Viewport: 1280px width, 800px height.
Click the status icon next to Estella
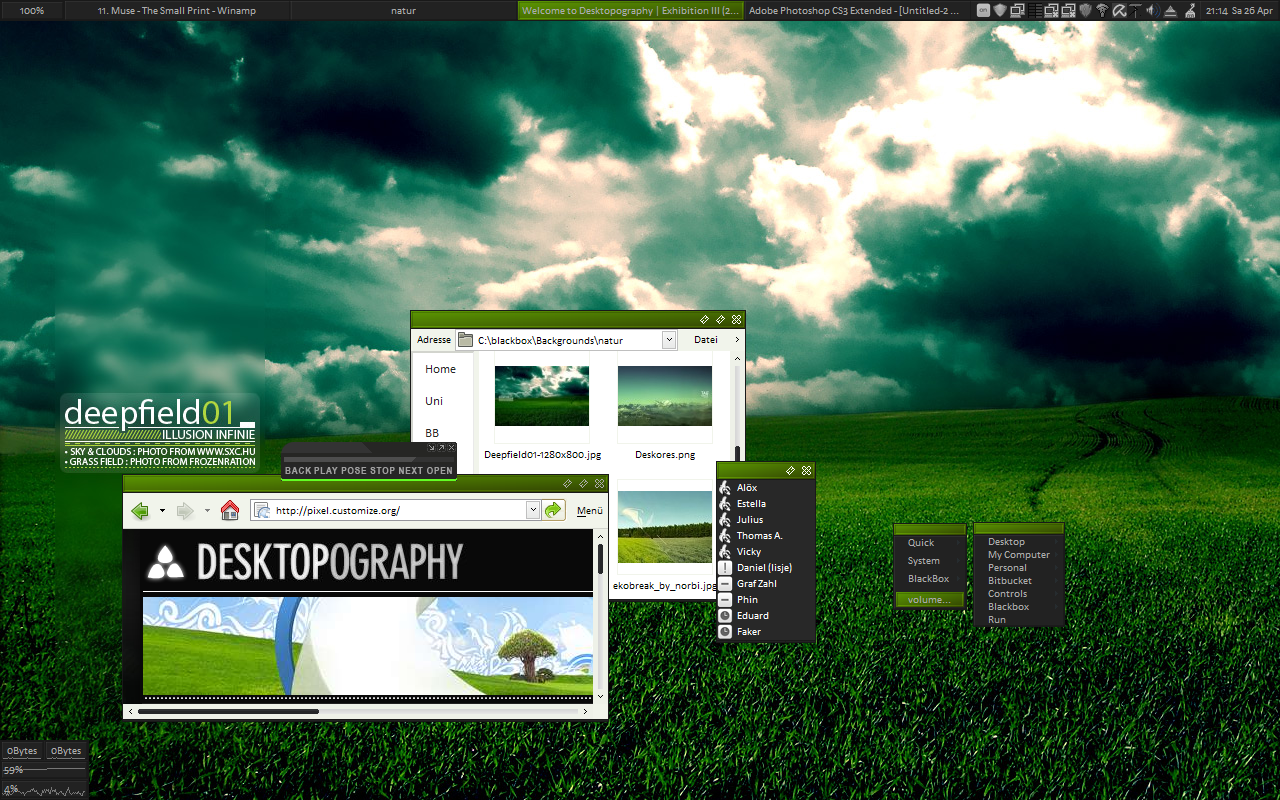[725, 504]
